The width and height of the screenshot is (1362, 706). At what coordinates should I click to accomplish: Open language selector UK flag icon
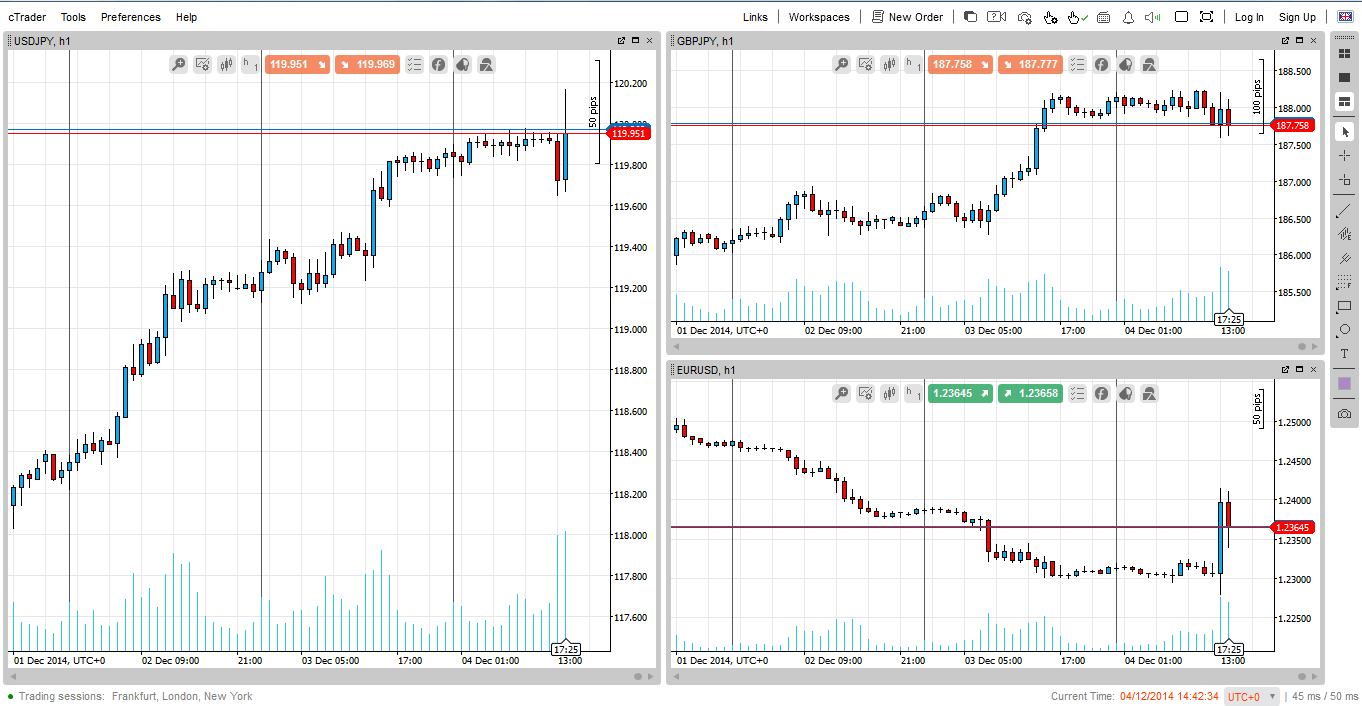[1344, 16]
